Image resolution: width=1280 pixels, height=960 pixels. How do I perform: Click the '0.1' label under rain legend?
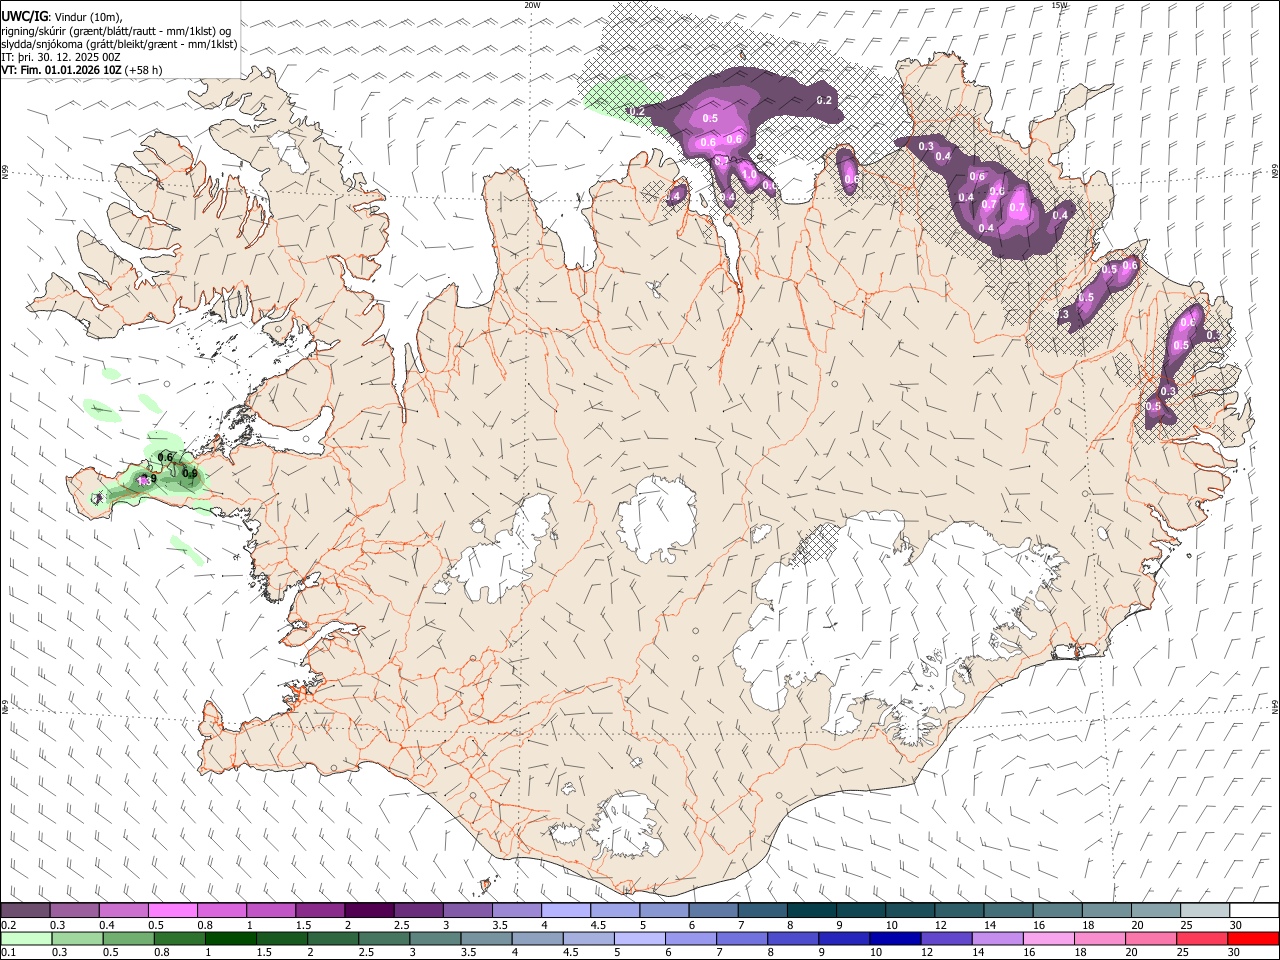point(9,953)
